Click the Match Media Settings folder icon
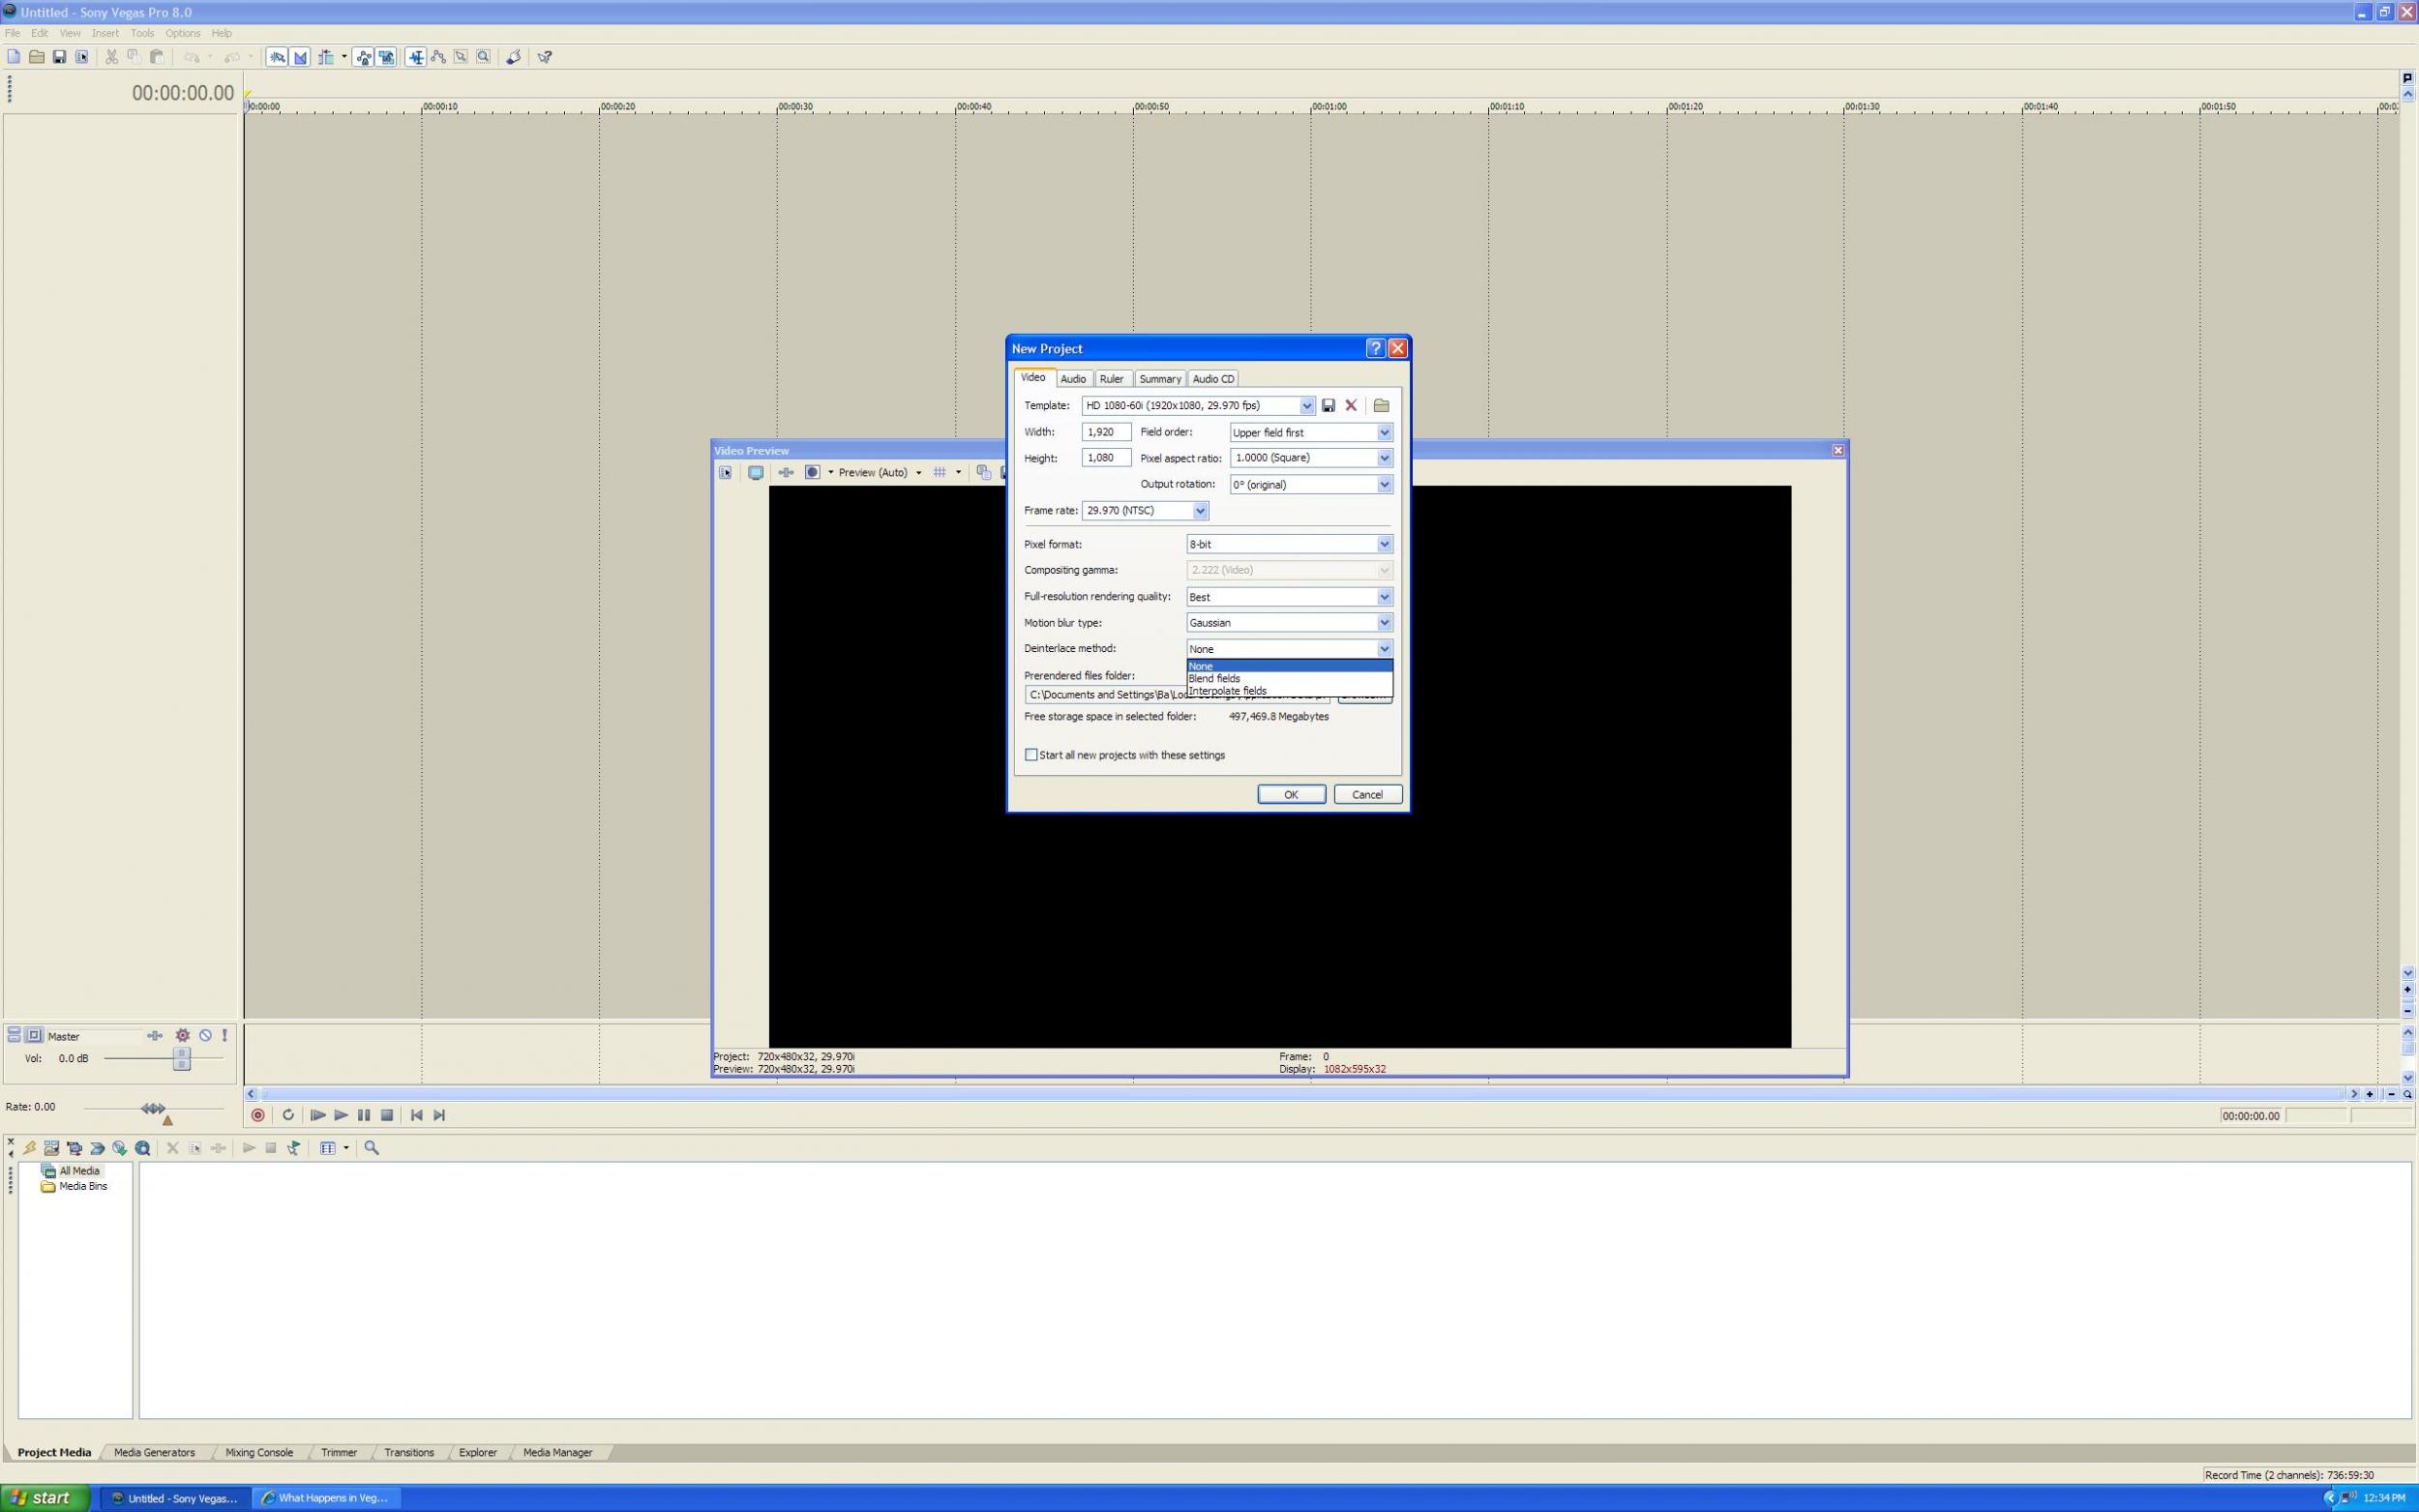Image resolution: width=2419 pixels, height=1512 pixels. click(1381, 405)
